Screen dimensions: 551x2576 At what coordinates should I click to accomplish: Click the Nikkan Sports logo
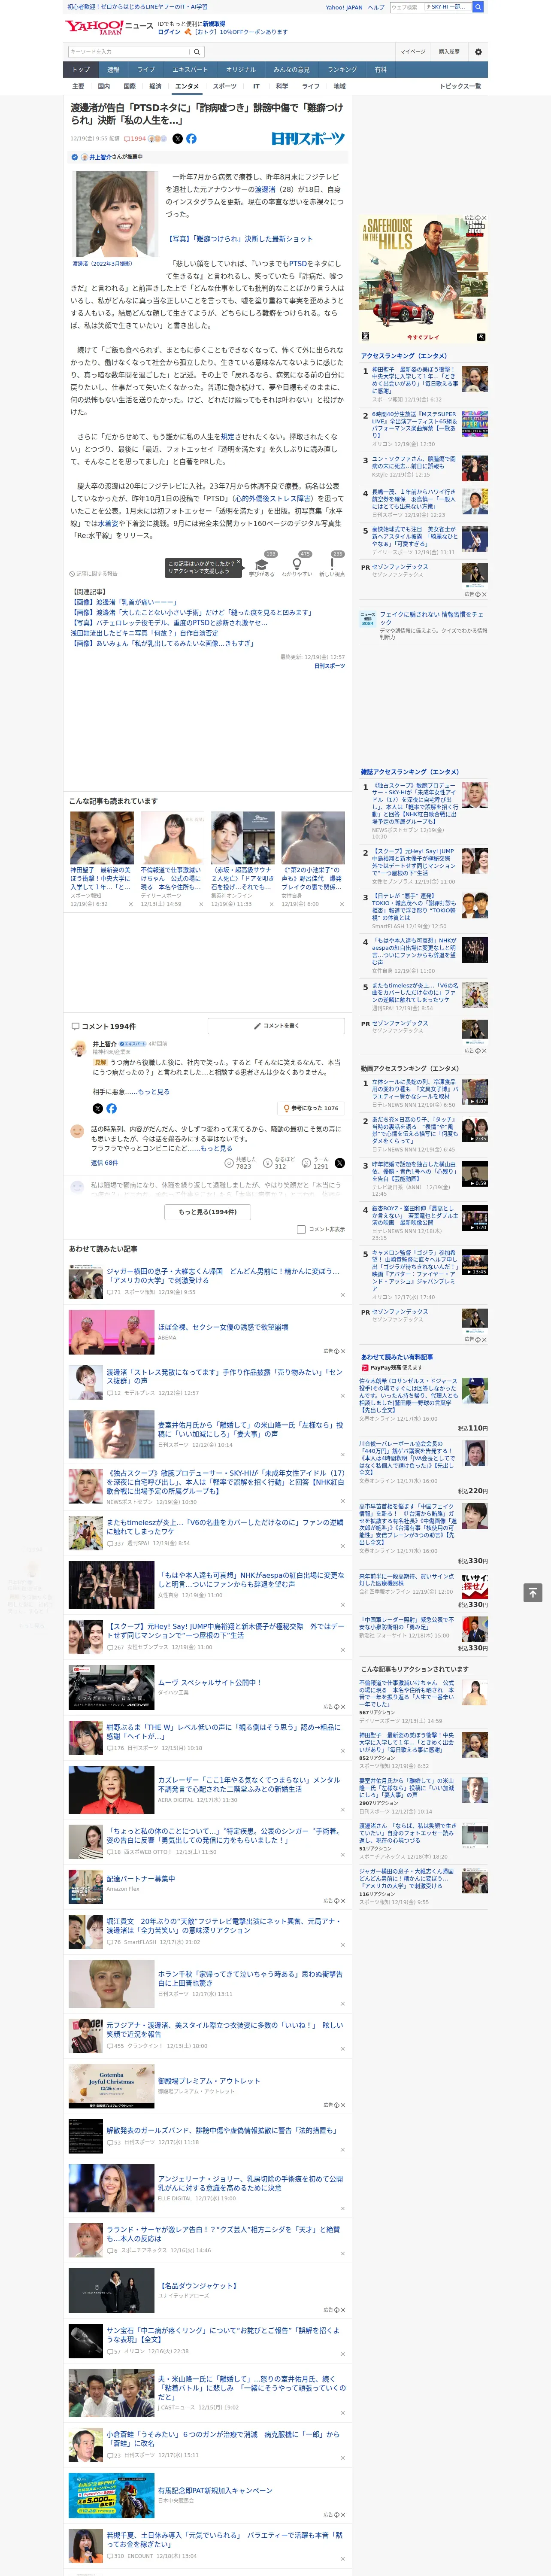(308, 139)
